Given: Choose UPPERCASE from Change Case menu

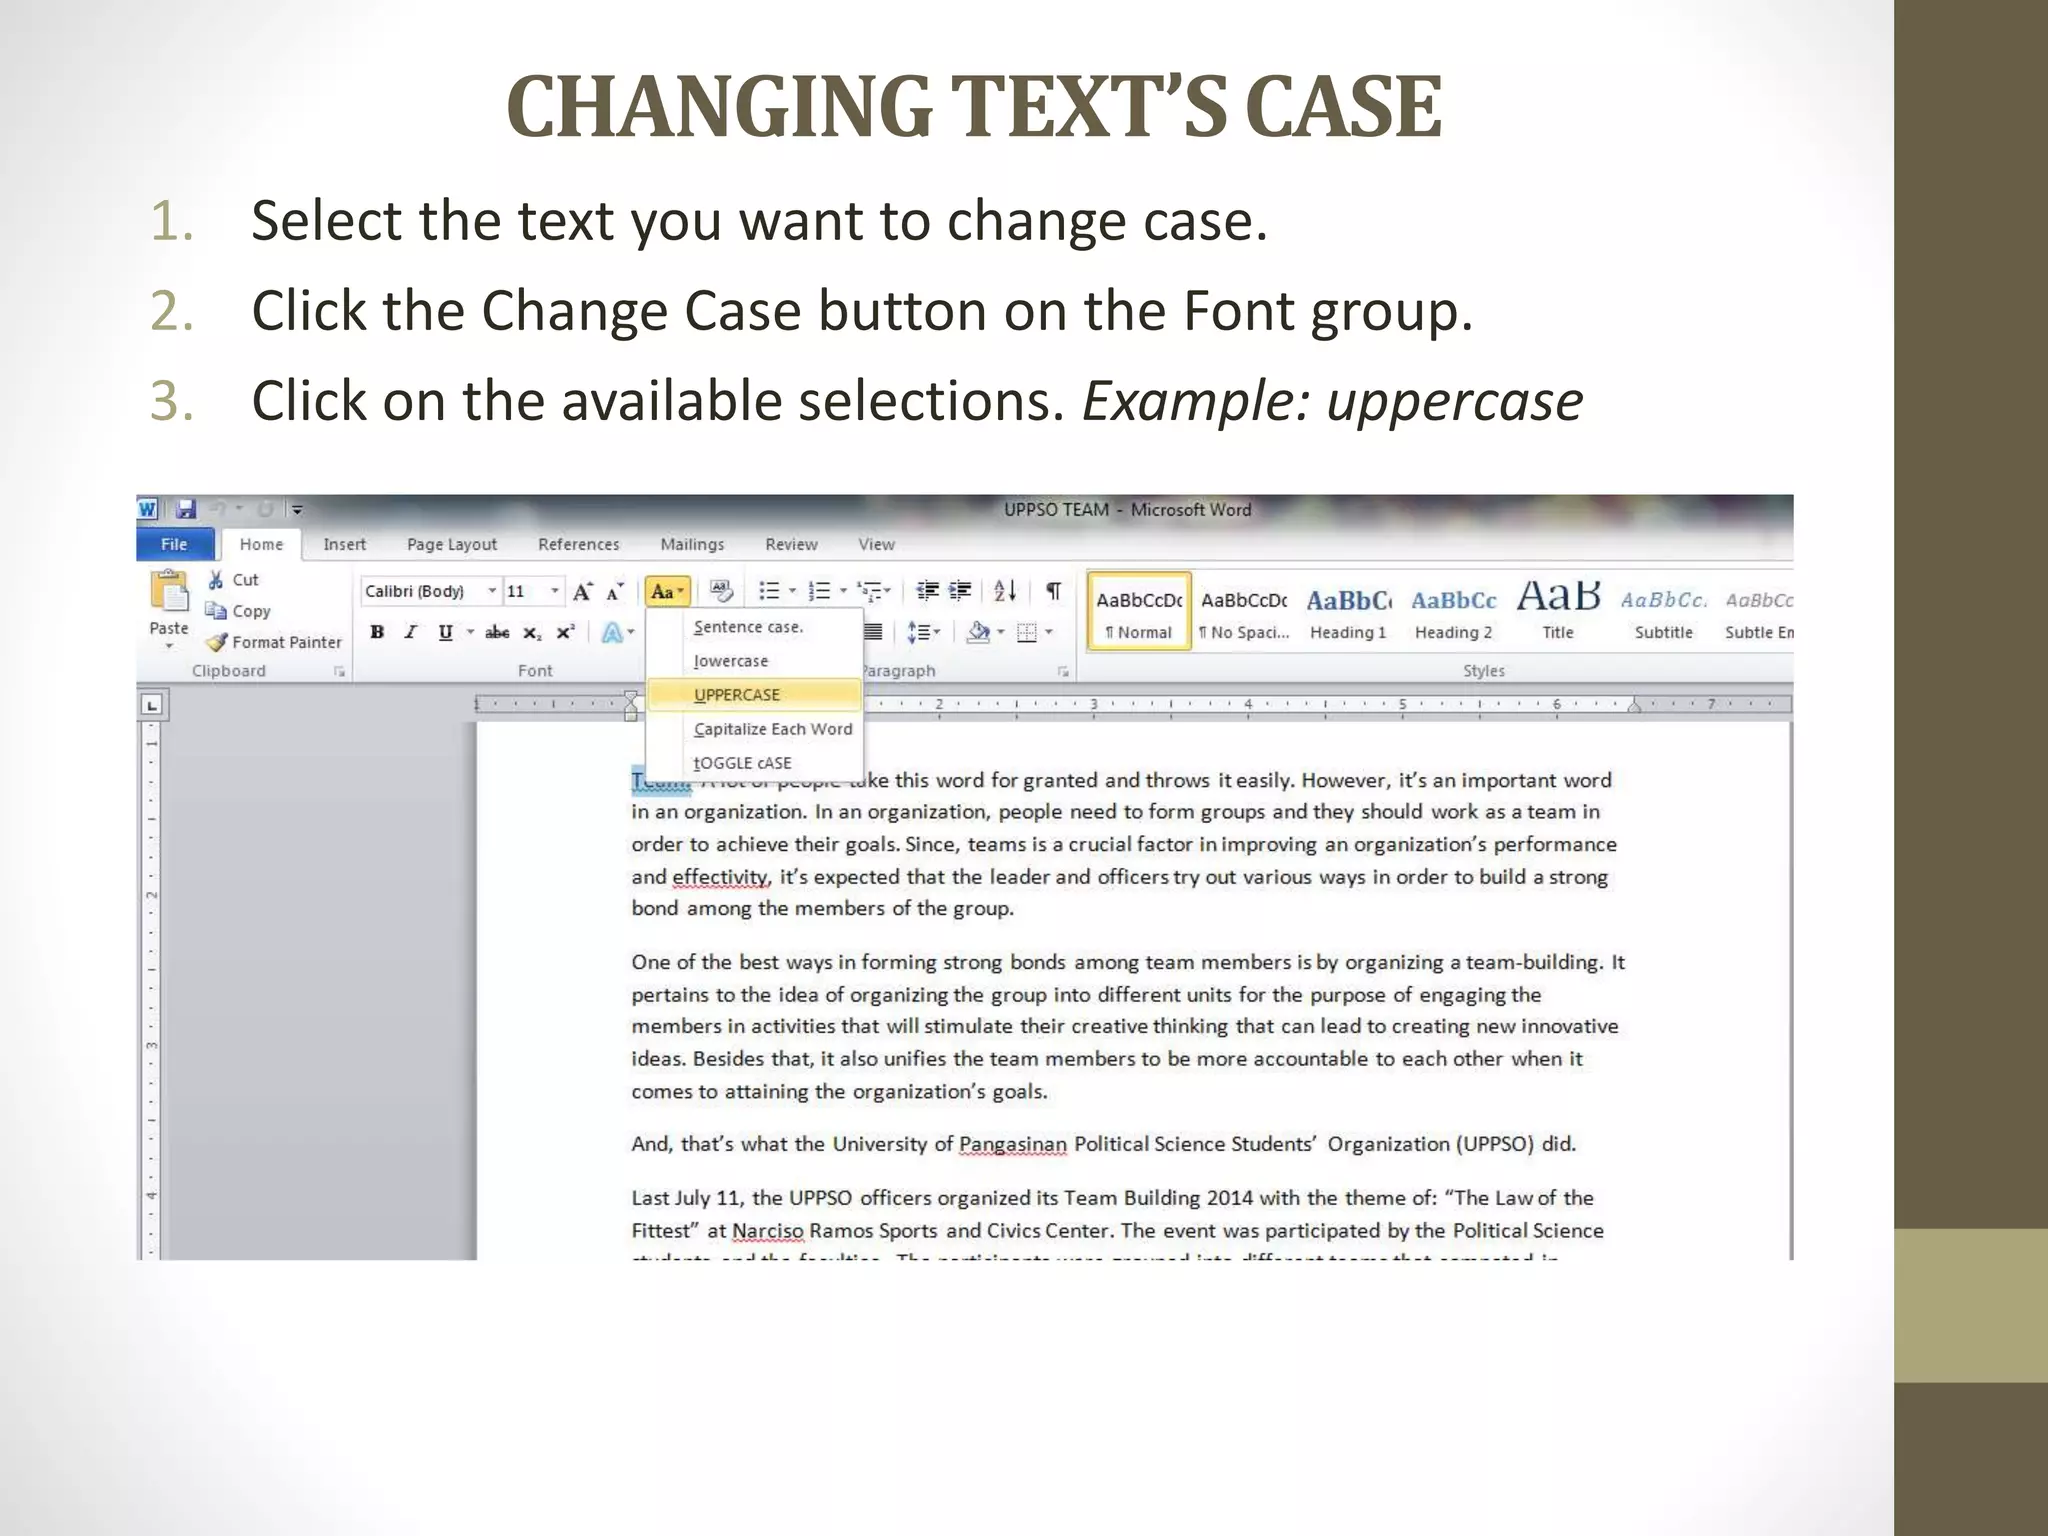Looking at the screenshot, I should (755, 695).
